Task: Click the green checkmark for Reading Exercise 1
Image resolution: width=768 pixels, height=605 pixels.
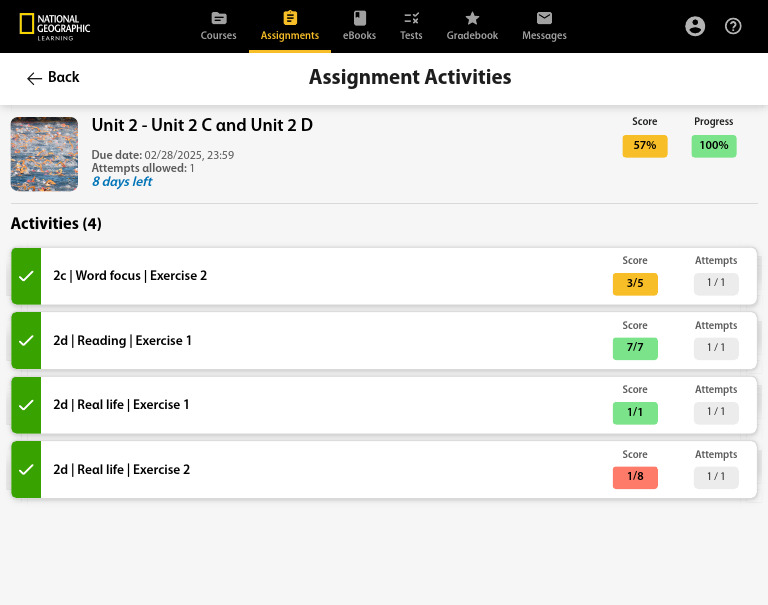Action: 26,341
